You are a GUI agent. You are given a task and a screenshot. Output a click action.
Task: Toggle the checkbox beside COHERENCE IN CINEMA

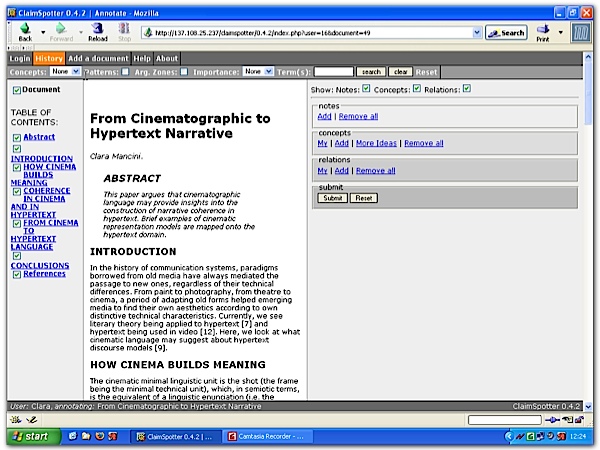(x=17, y=191)
